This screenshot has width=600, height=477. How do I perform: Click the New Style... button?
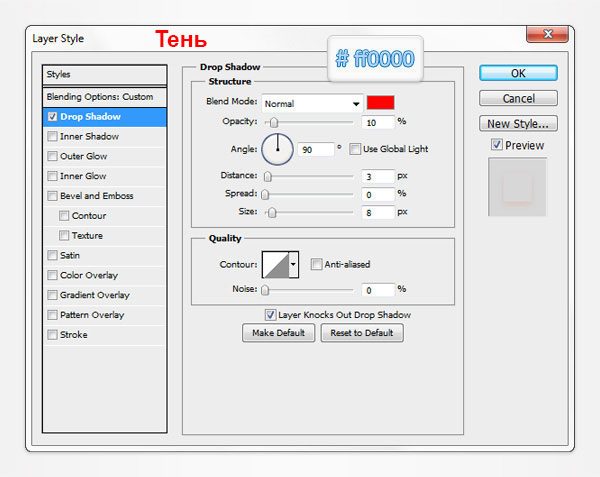(518, 124)
